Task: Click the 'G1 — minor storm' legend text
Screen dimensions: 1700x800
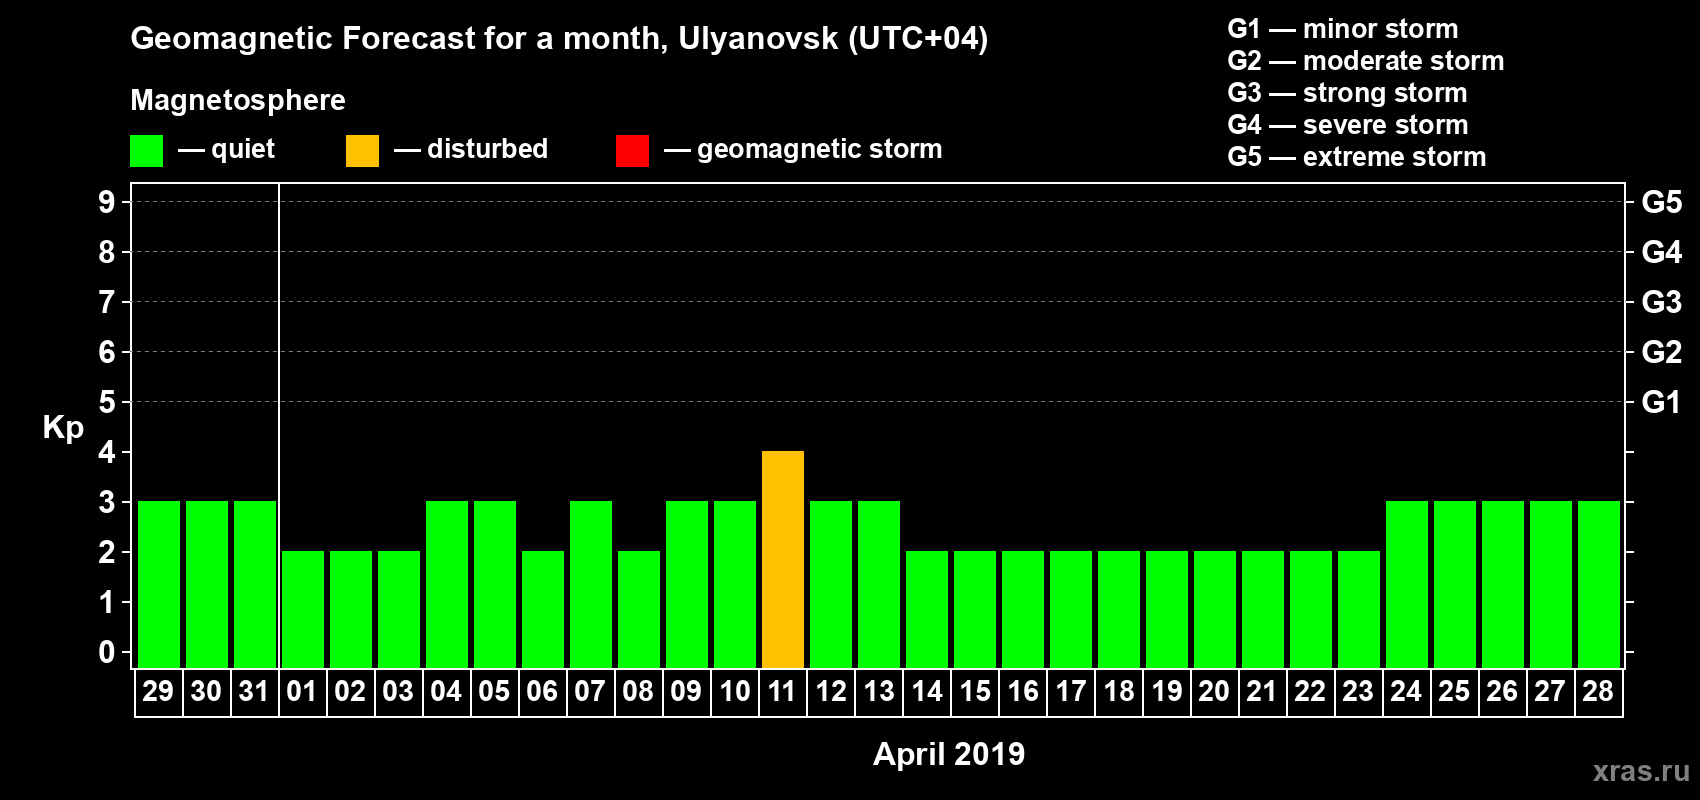Action: pyautogui.click(x=1343, y=29)
